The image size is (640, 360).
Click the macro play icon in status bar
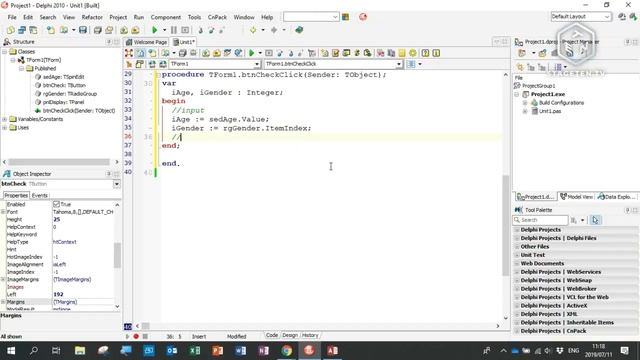click(127, 336)
